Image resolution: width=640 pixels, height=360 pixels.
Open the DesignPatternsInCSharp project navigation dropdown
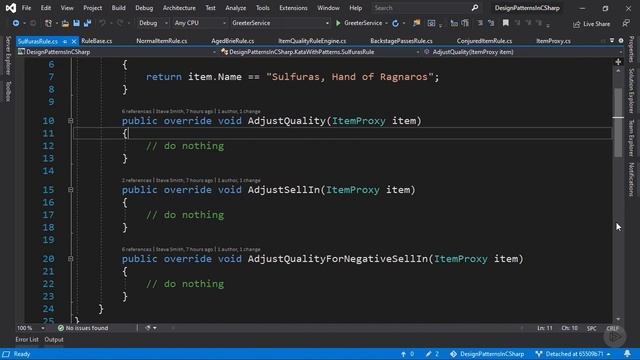pos(117,52)
